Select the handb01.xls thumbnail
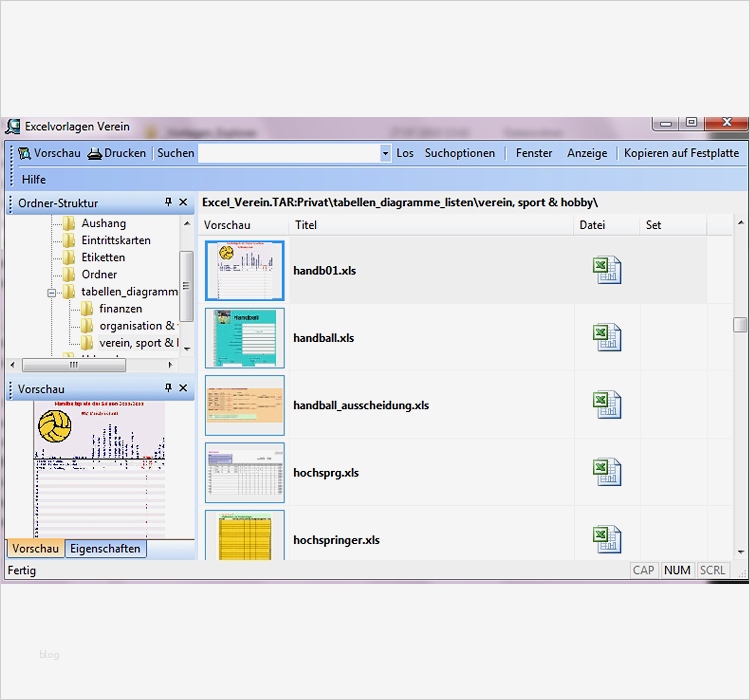Viewport: 750px width, 700px height. pos(245,270)
